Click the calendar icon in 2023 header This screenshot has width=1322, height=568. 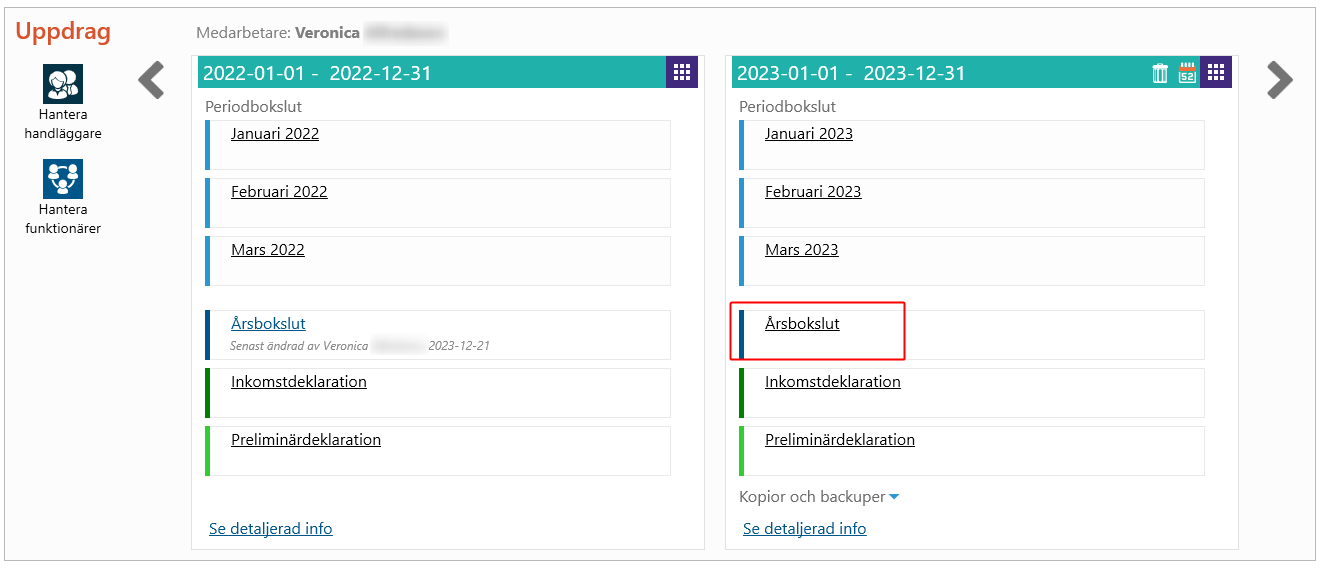(x=1188, y=73)
